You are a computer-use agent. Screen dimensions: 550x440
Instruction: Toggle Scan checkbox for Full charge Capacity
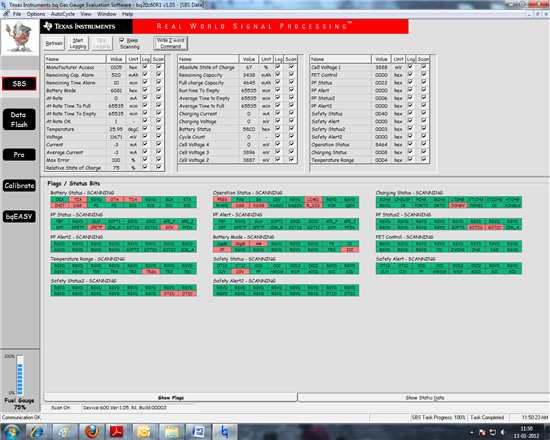[x=291, y=82]
